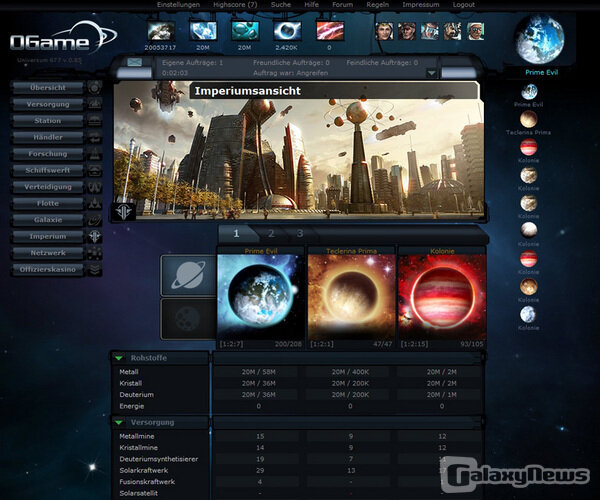The width and height of the screenshot is (600, 500).
Task: Open Regeln from top menu
Action: 378,5
